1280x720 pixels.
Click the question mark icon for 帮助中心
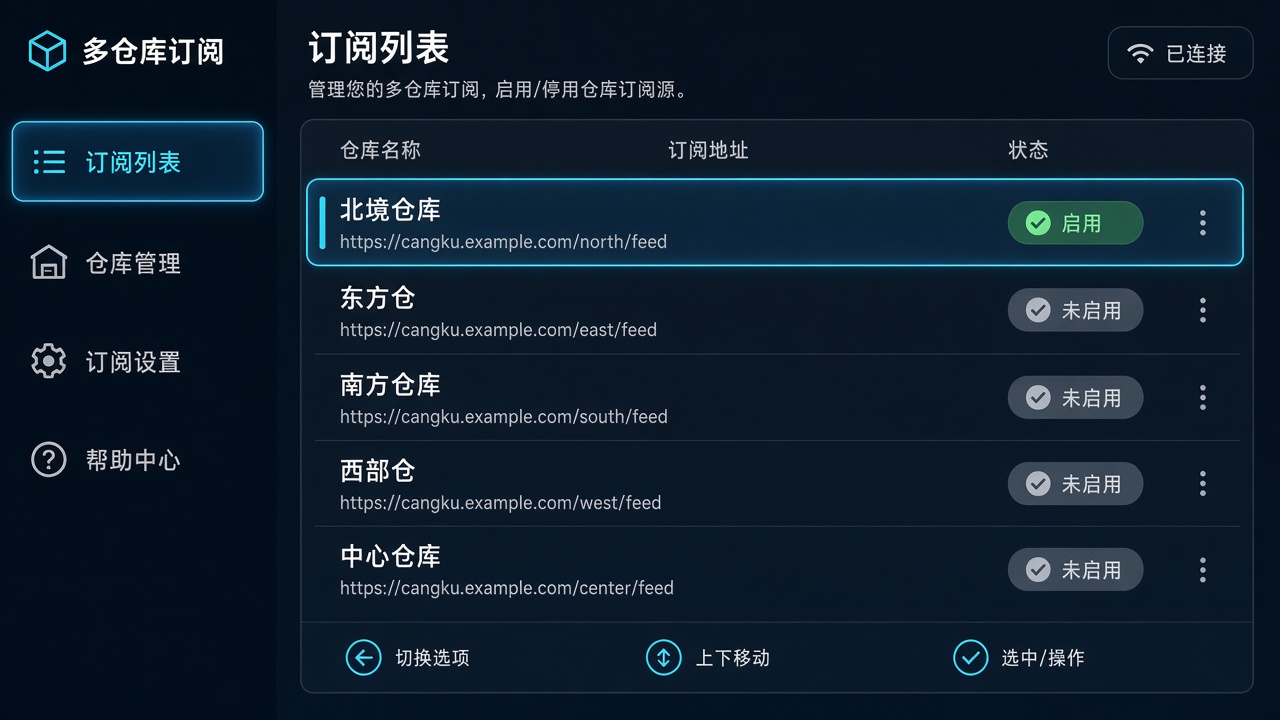click(x=49, y=460)
